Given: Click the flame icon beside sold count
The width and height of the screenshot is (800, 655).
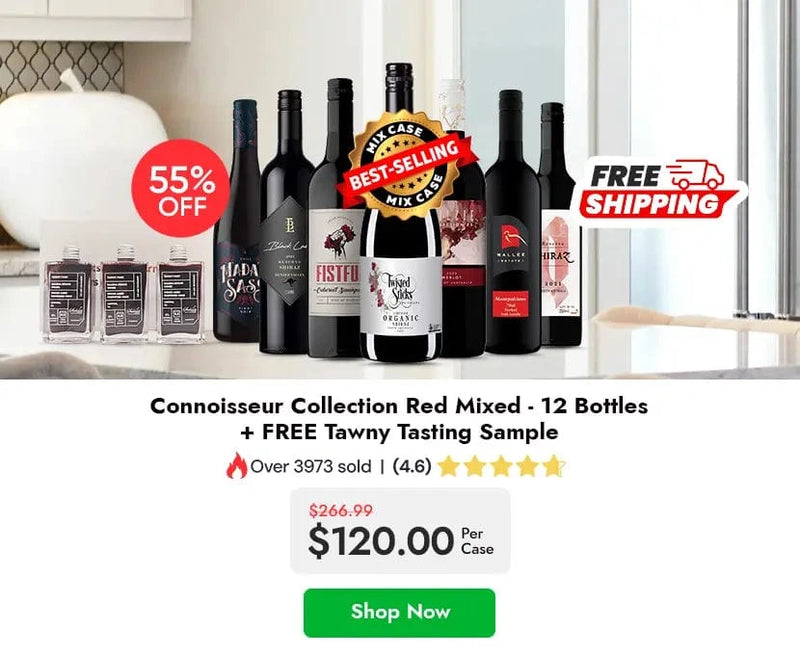Looking at the screenshot, I should pos(236,466).
